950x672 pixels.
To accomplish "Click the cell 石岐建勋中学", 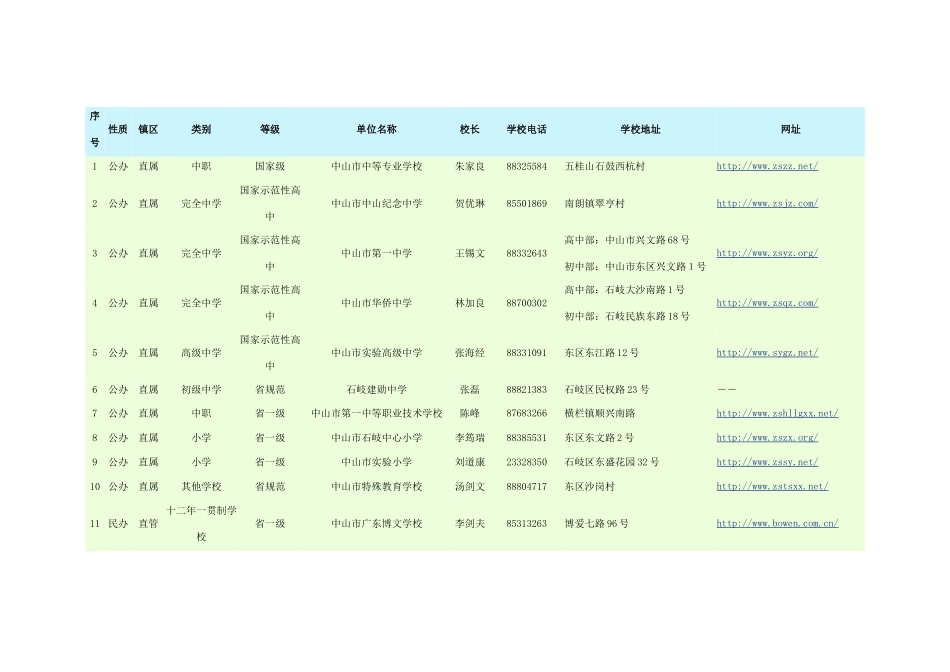I will (376, 390).
